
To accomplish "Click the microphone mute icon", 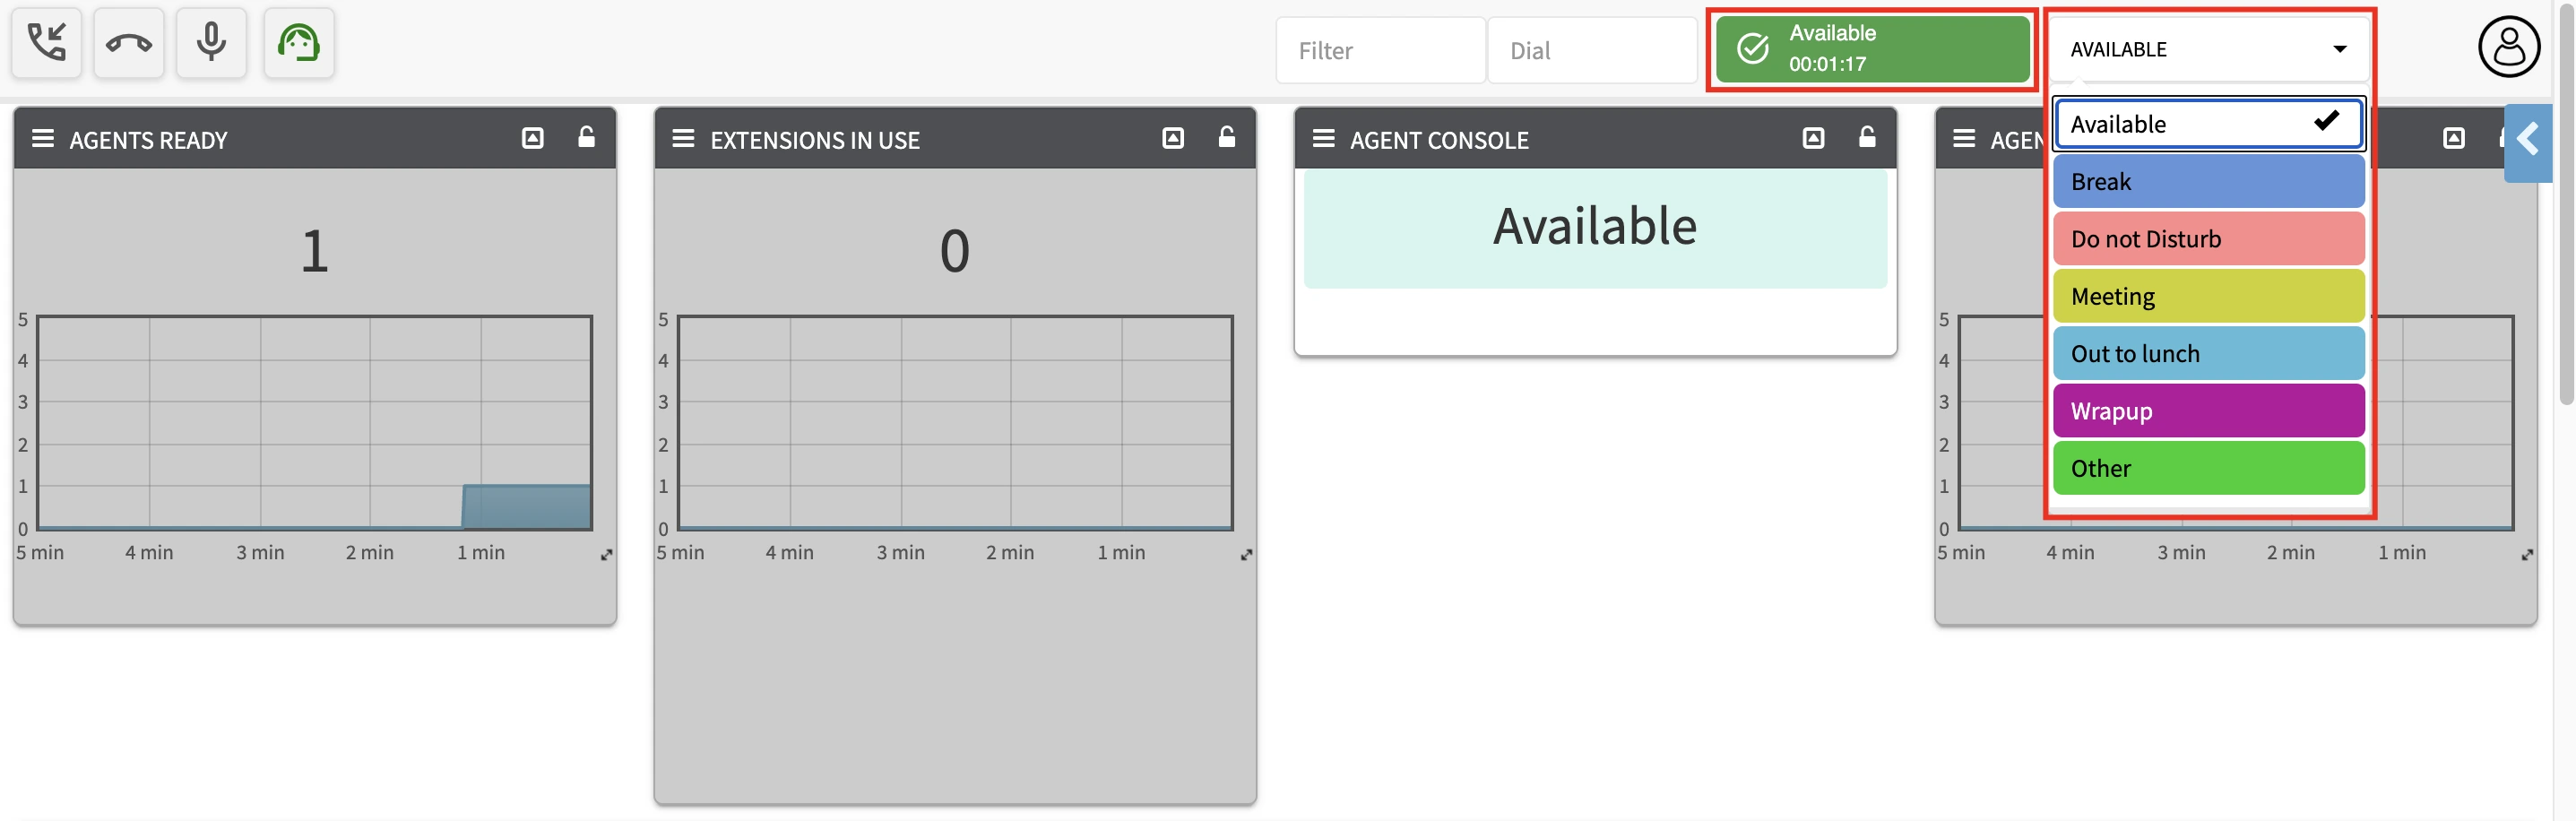I will pos(211,43).
